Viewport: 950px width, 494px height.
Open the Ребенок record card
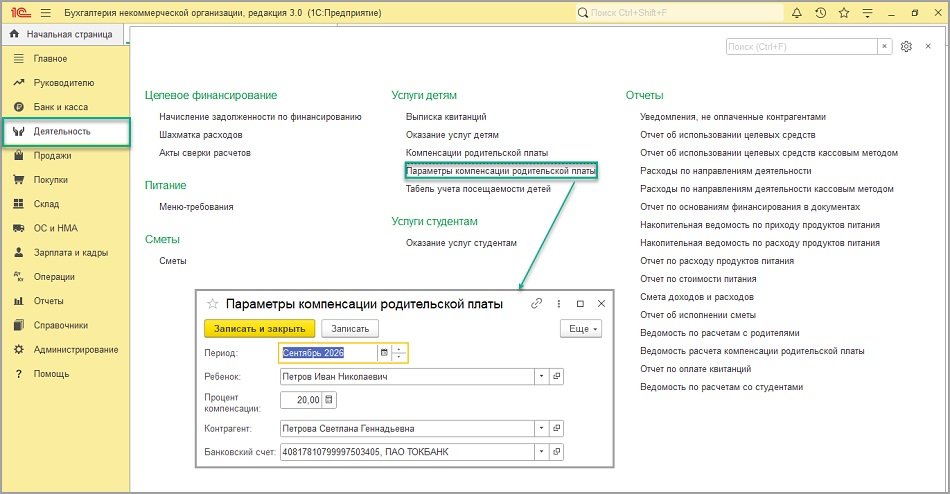pyautogui.click(x=557, y=376)
